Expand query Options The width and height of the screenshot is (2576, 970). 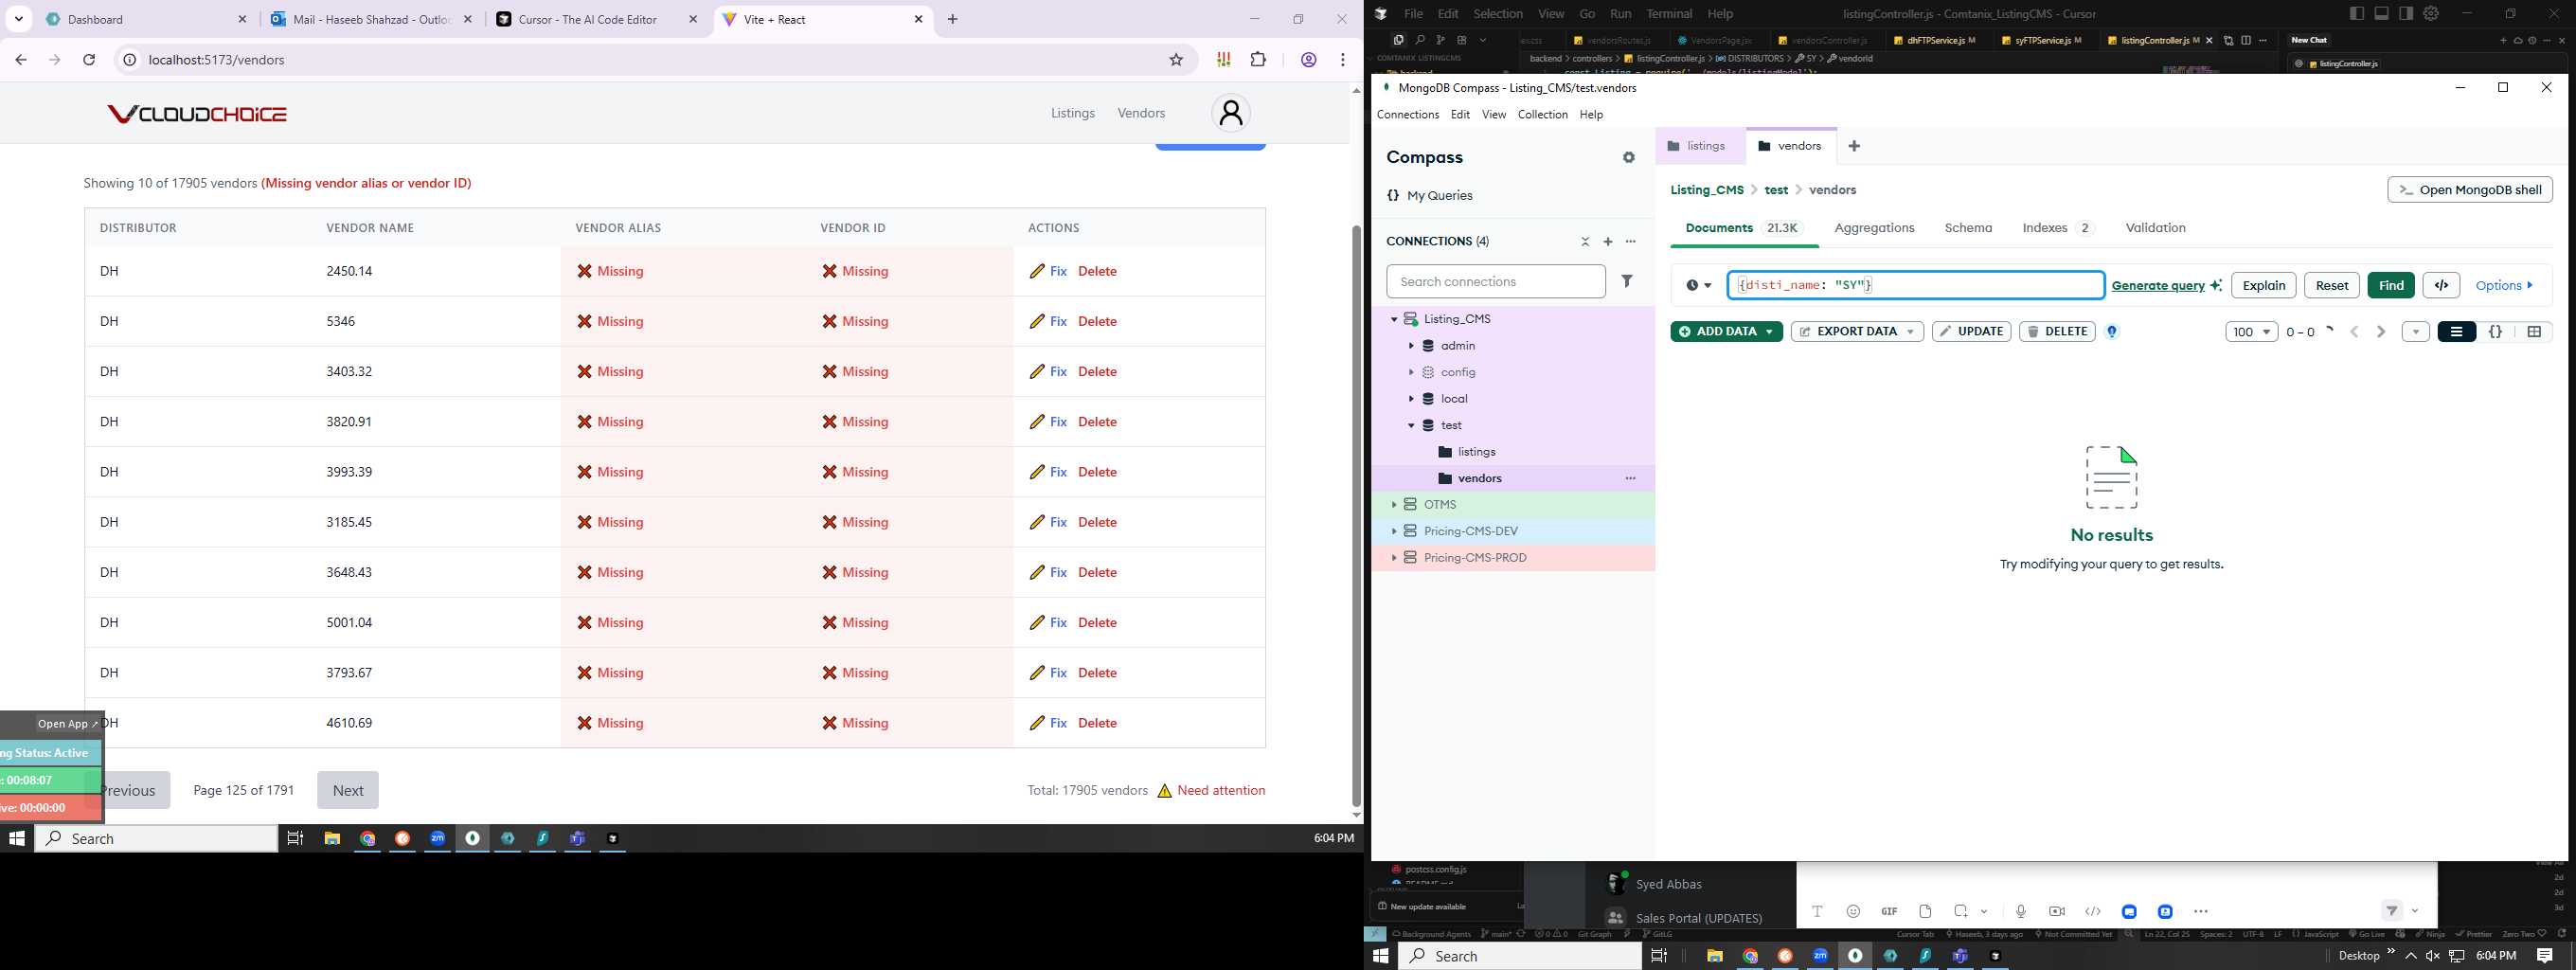coord(2505,285)
